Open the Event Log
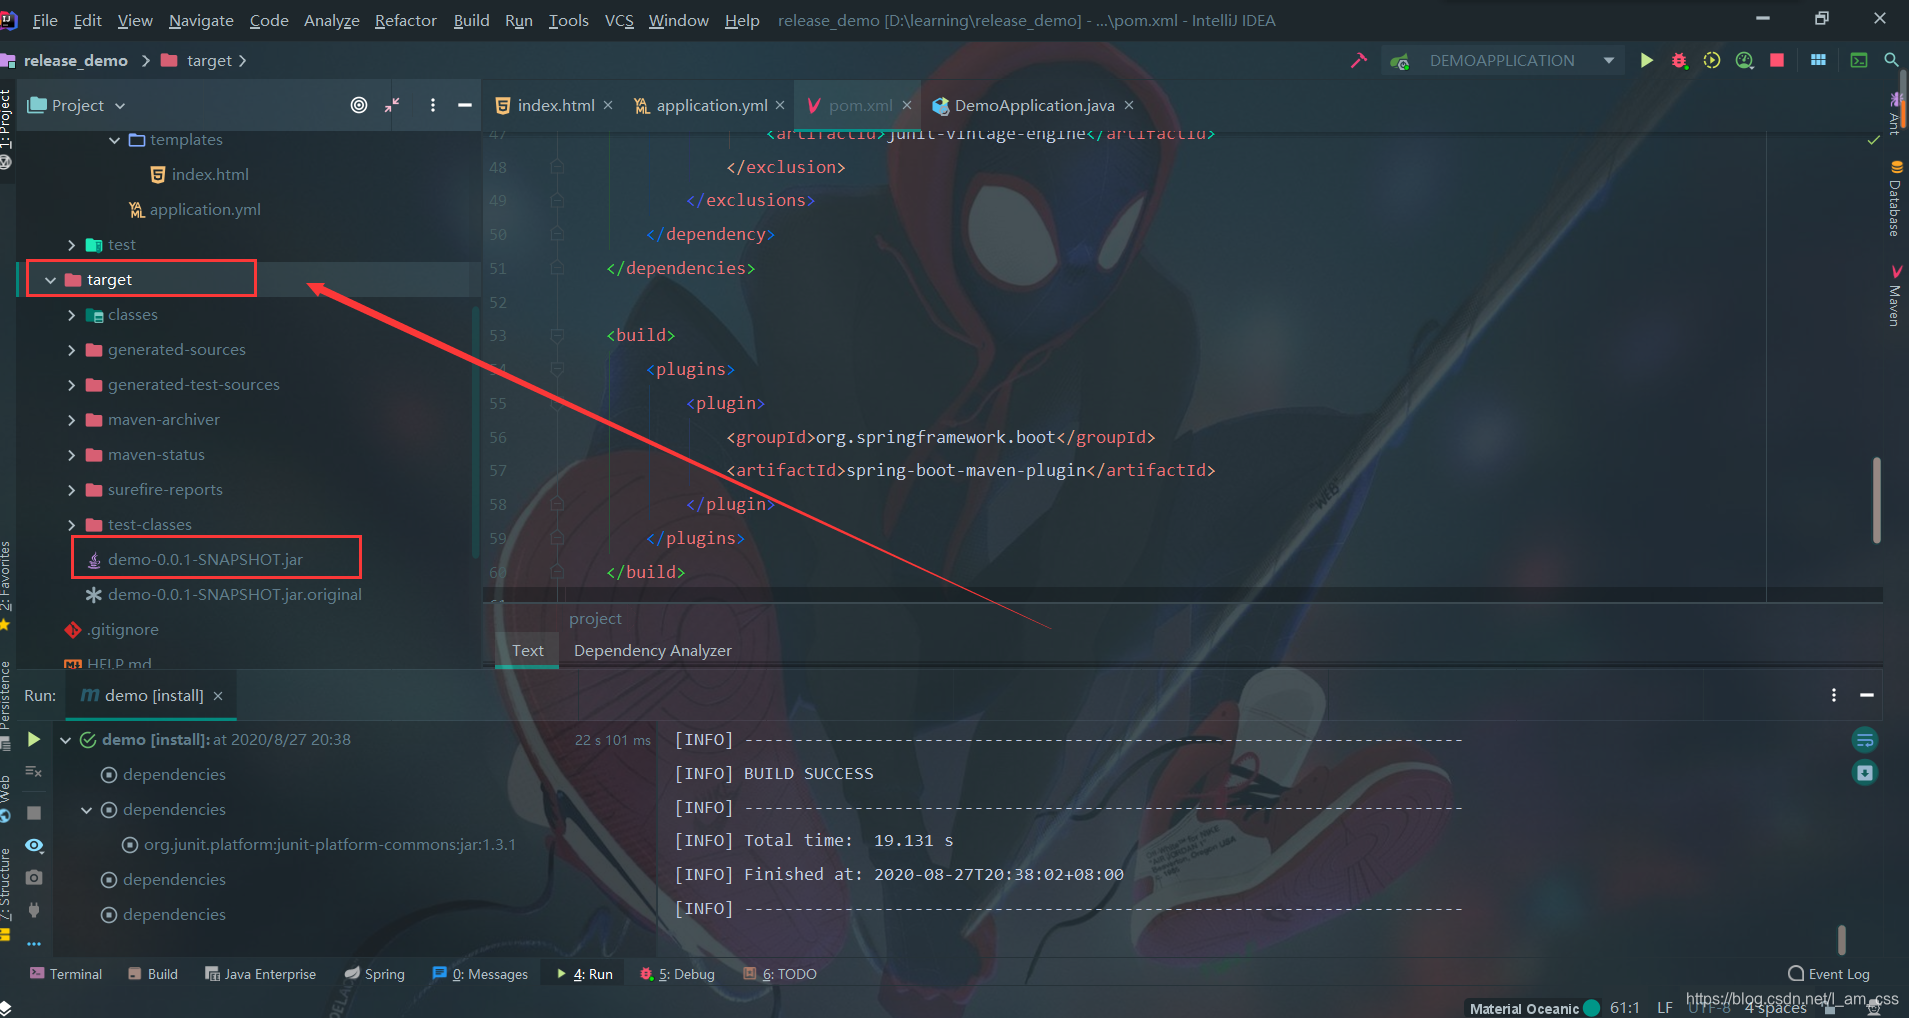 1829,974
